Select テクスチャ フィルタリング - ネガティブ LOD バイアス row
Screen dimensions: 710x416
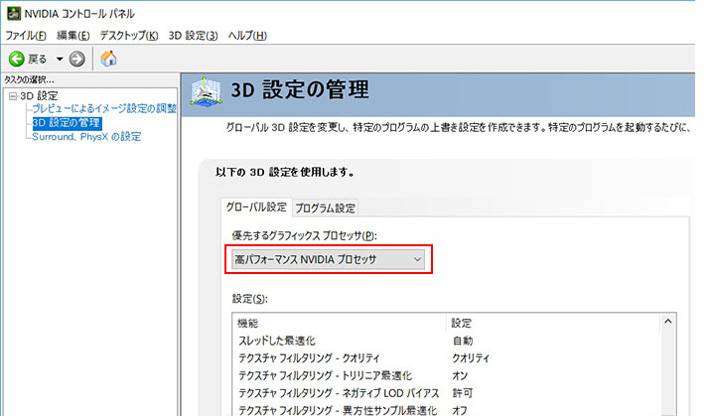[447, 393]
